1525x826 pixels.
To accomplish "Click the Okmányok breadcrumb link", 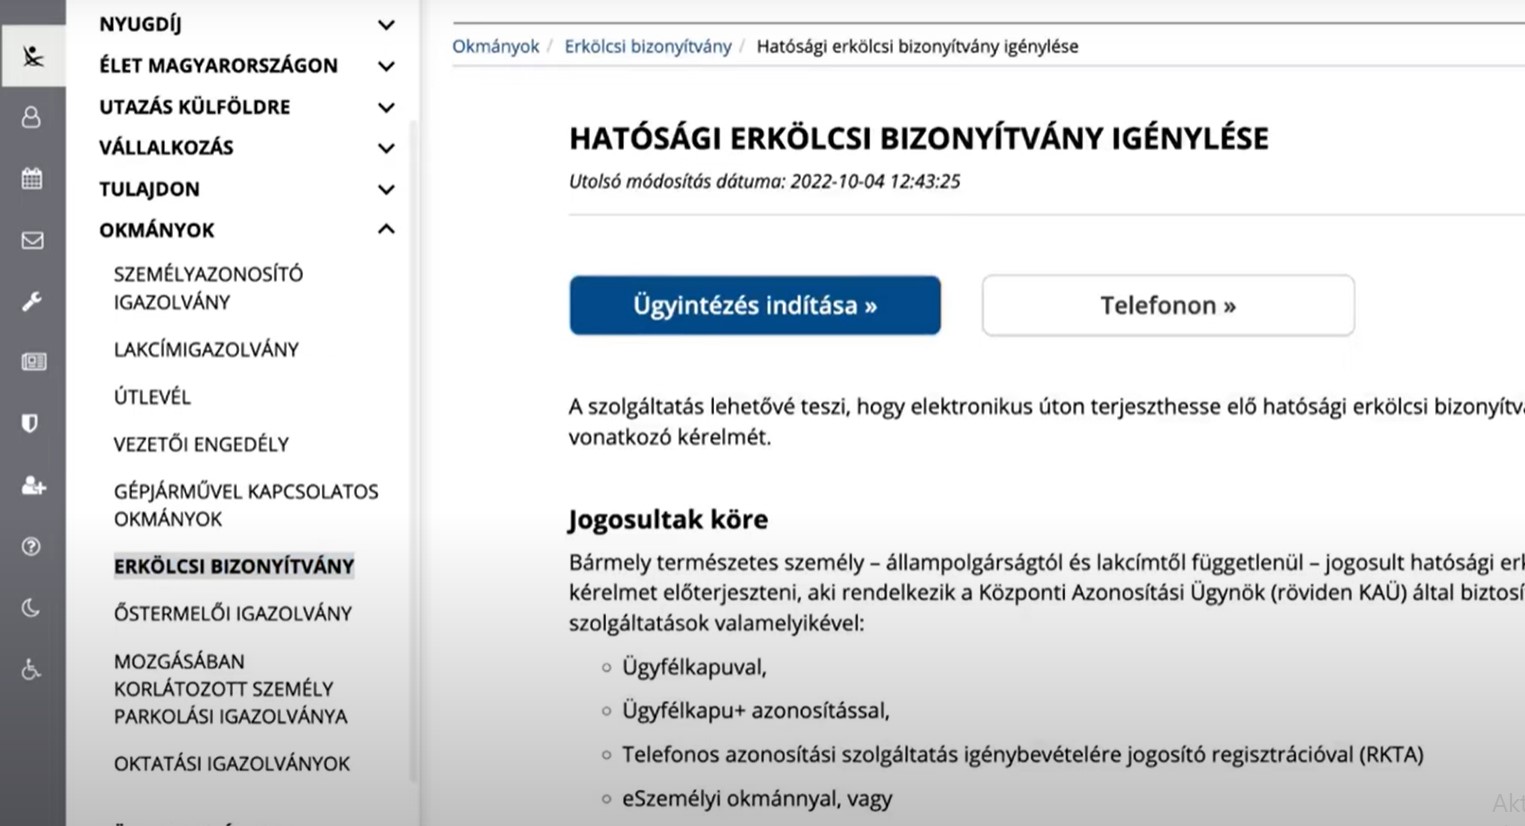I will [495, 46].
